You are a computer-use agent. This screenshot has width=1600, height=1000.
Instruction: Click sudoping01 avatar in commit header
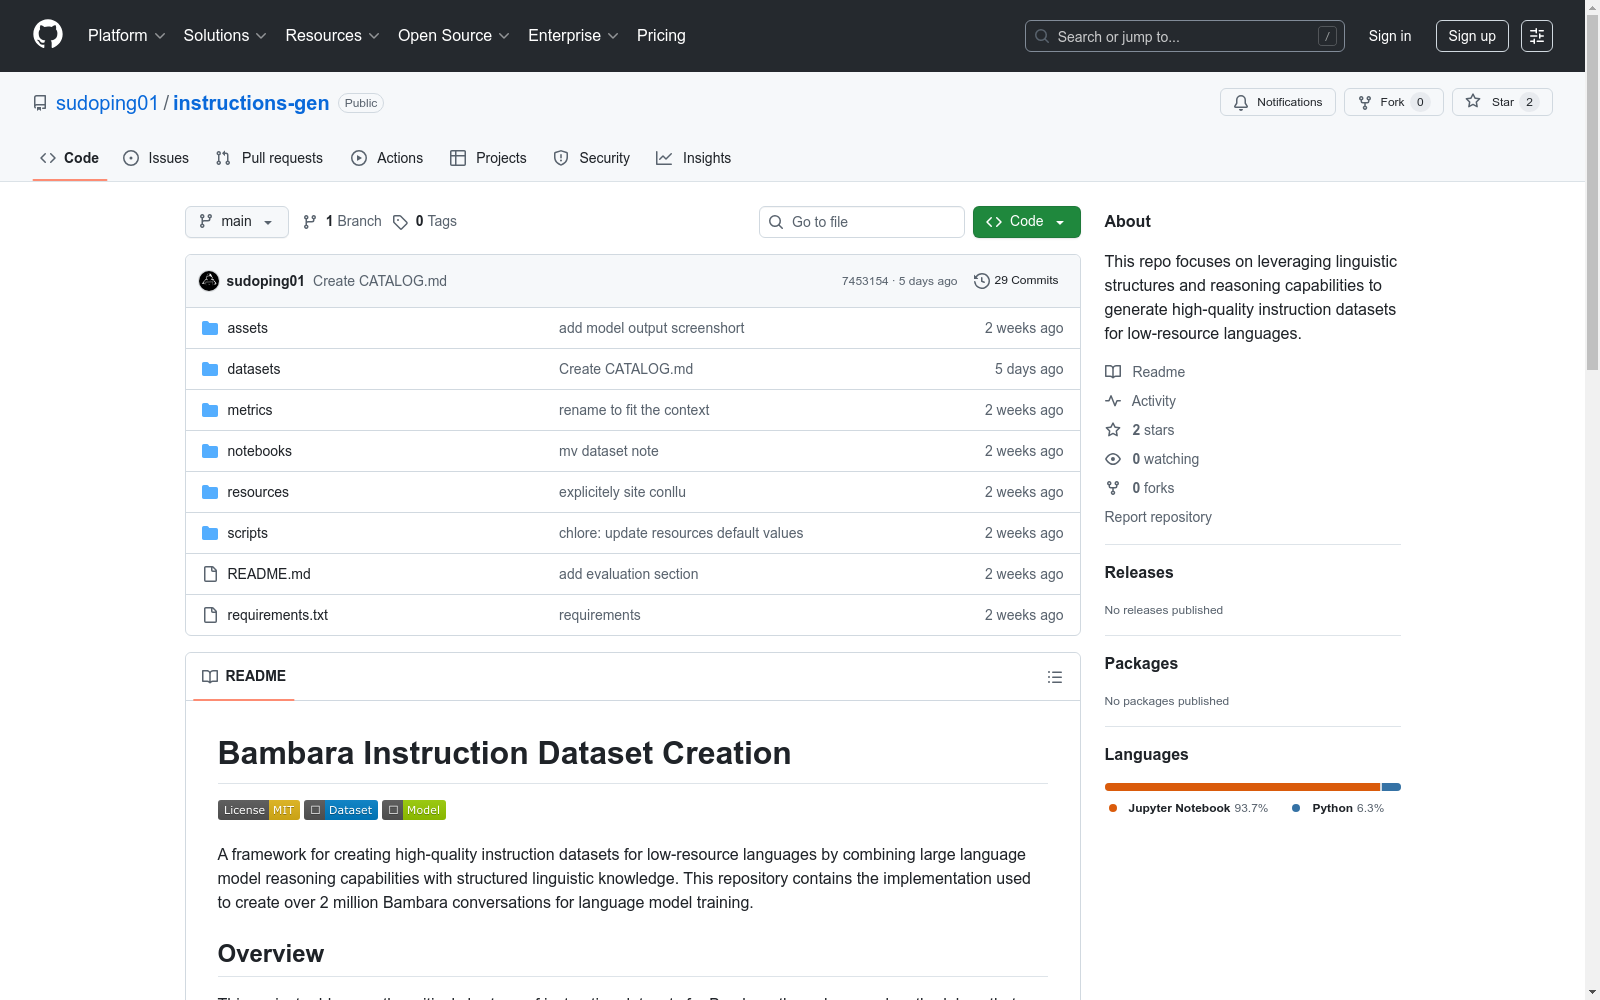209,281
